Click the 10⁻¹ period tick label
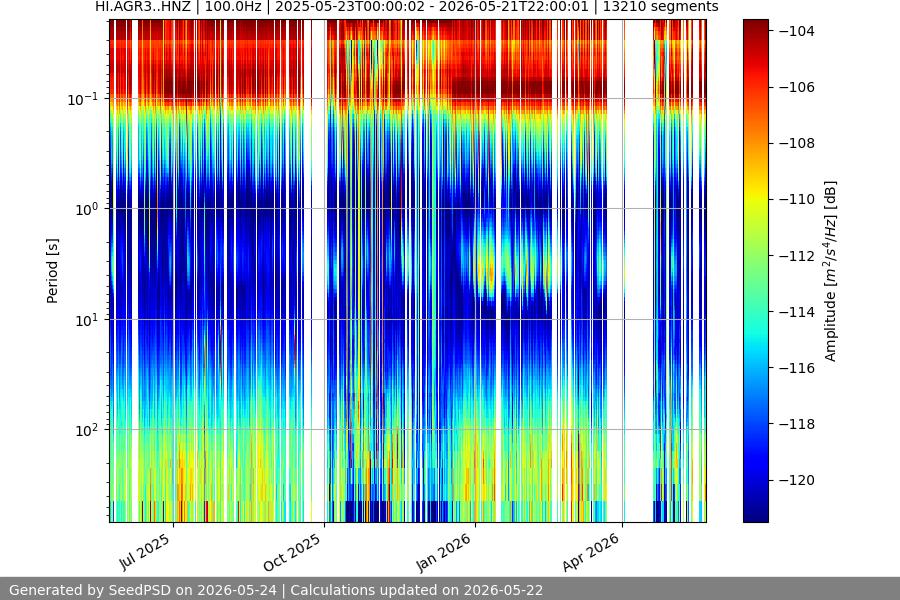The width and height of the screenshot is (900, 600). click(x=83, y=99)
